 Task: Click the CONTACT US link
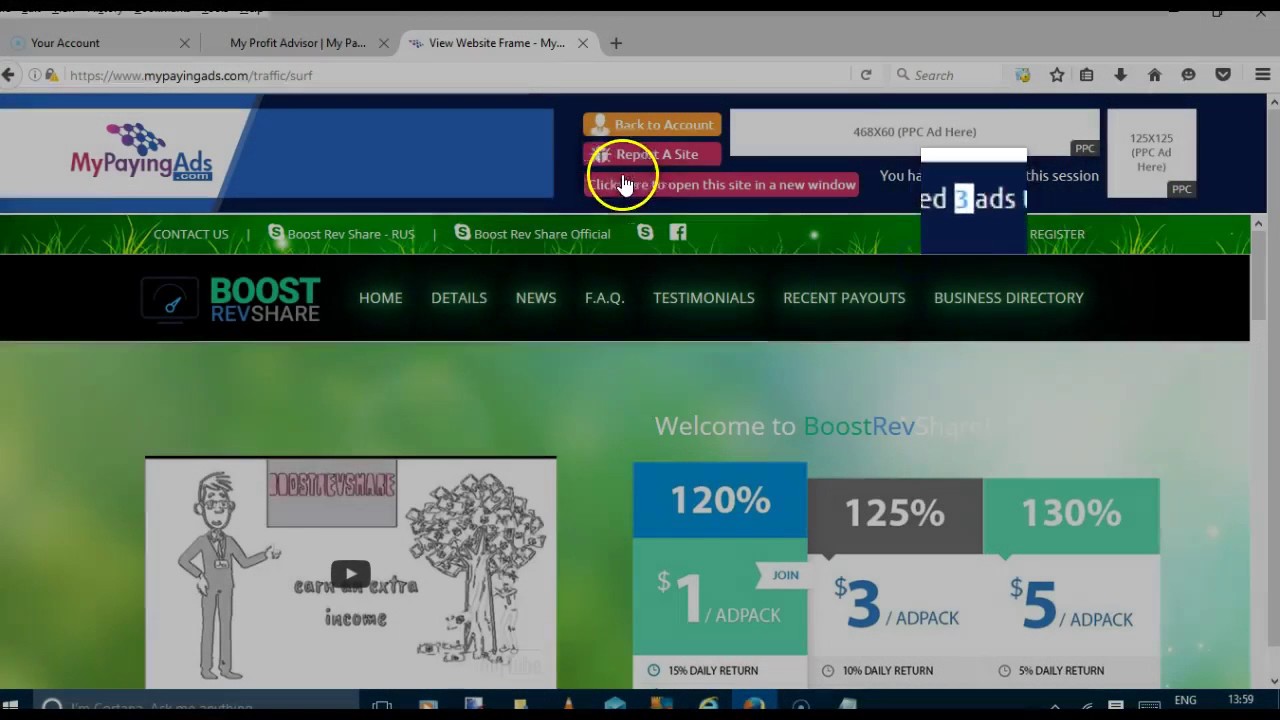(191, 234)
